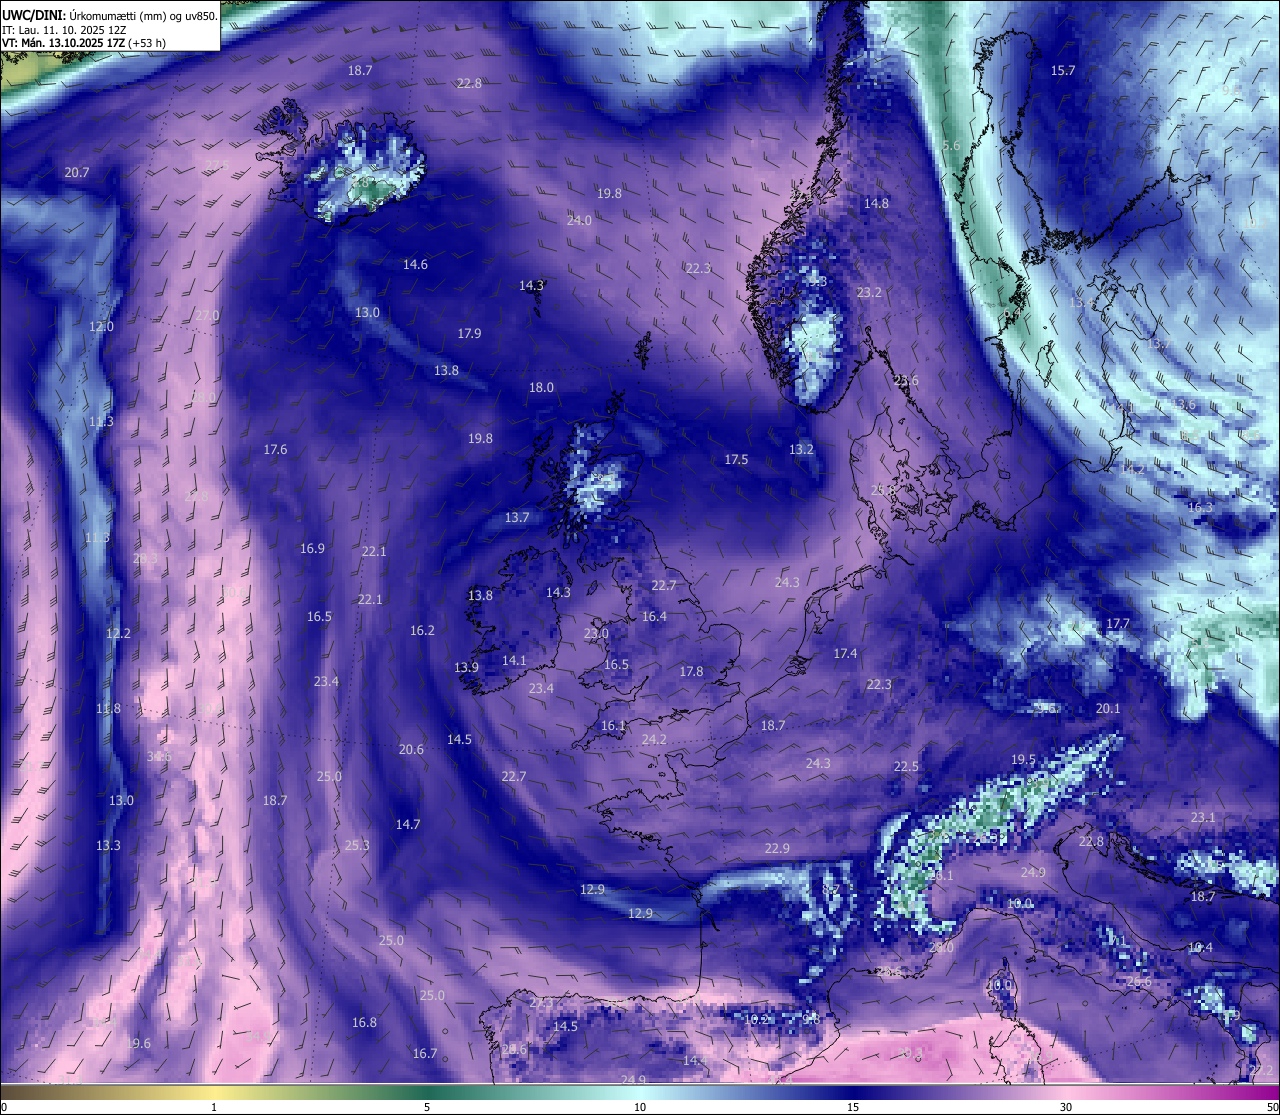Click the colorbar tick label "5"
This screenshot has width=1280, height=1115.
click(427, 1107)
